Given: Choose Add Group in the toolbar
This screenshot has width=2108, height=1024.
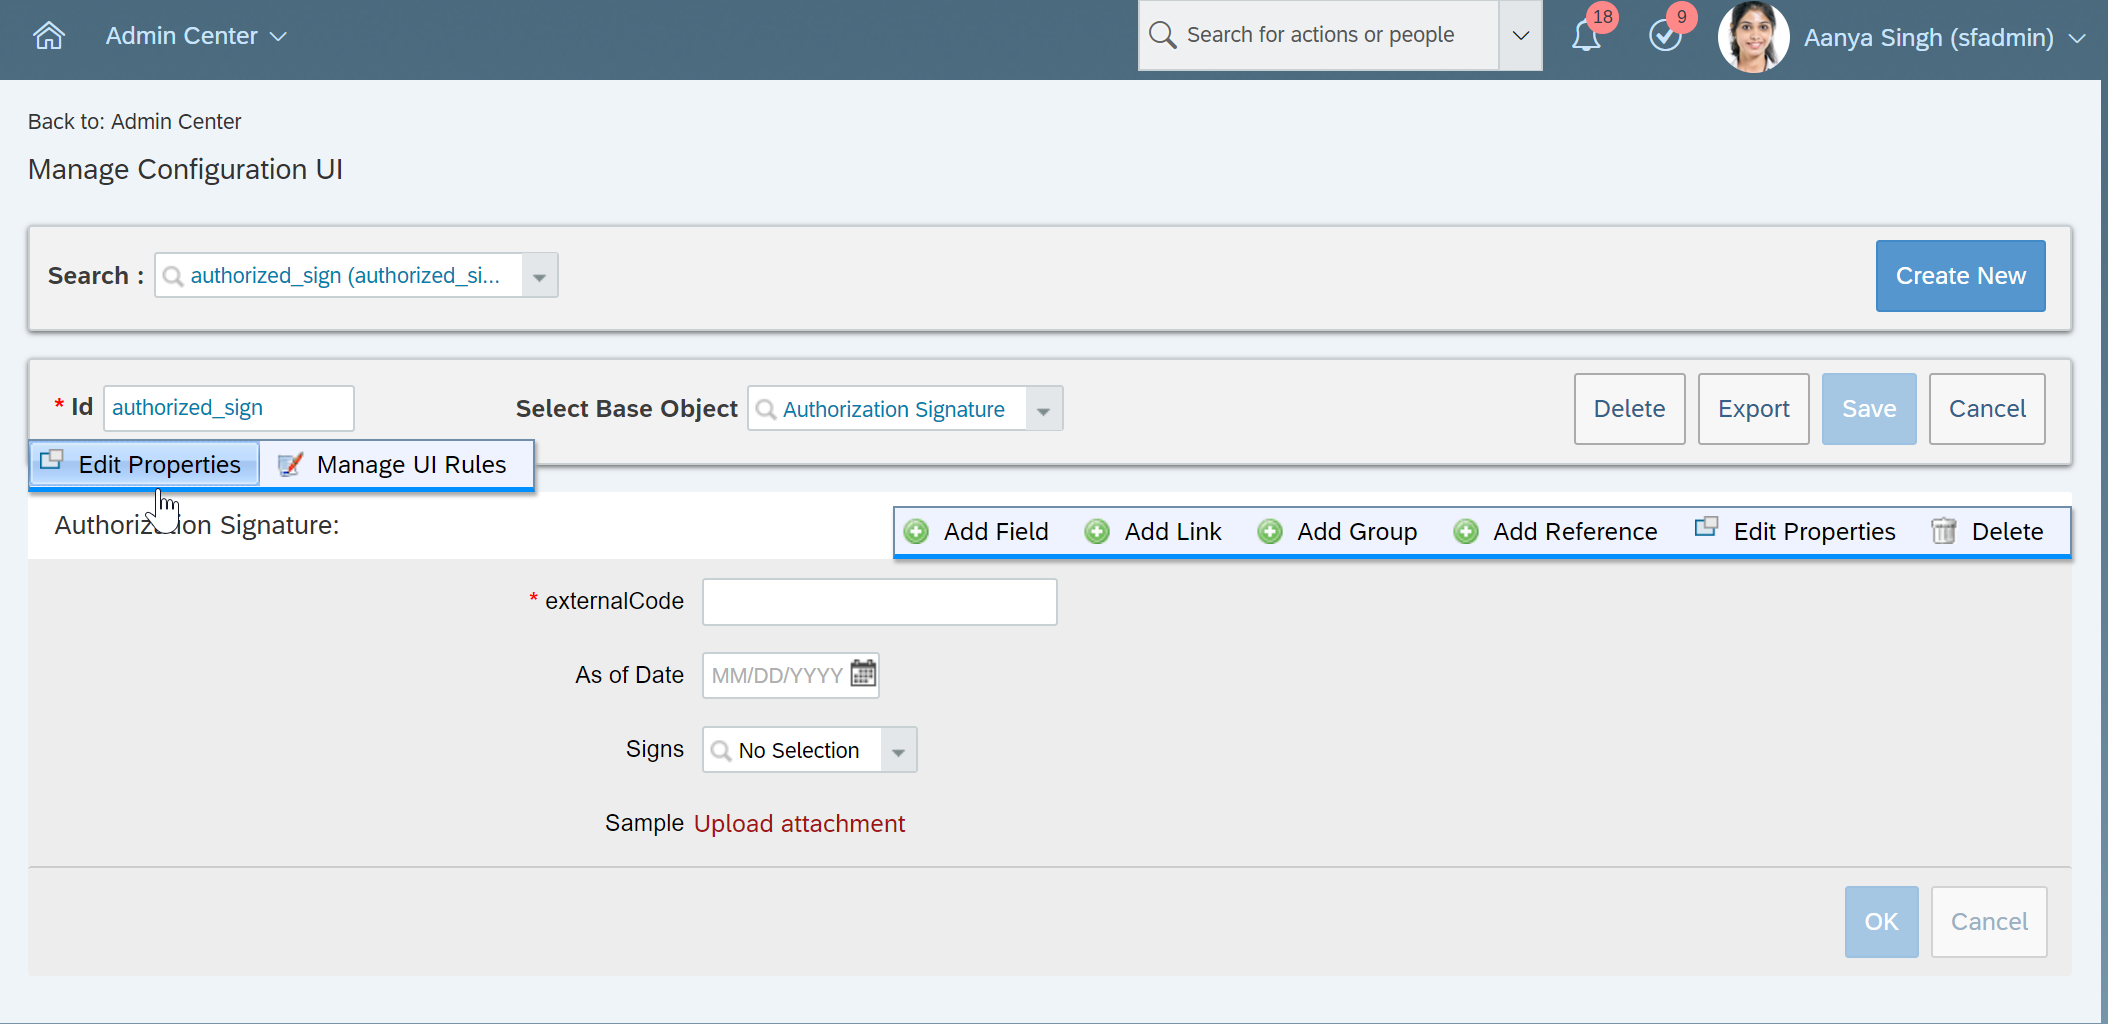Looking at the screenshot, I should click(x=1336, y=531).
